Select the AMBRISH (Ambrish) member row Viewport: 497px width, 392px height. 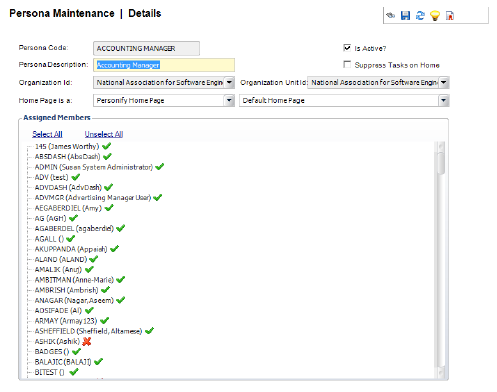point(67,290)
